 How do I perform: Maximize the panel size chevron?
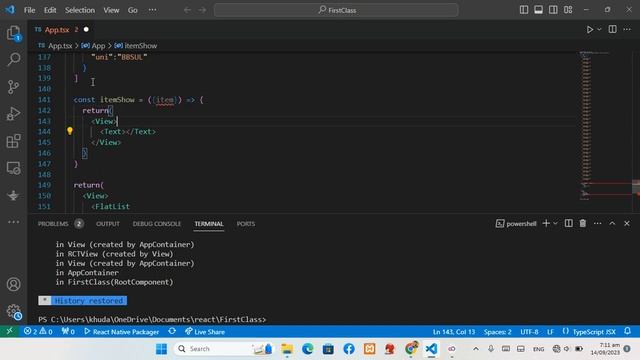point(612,223)
